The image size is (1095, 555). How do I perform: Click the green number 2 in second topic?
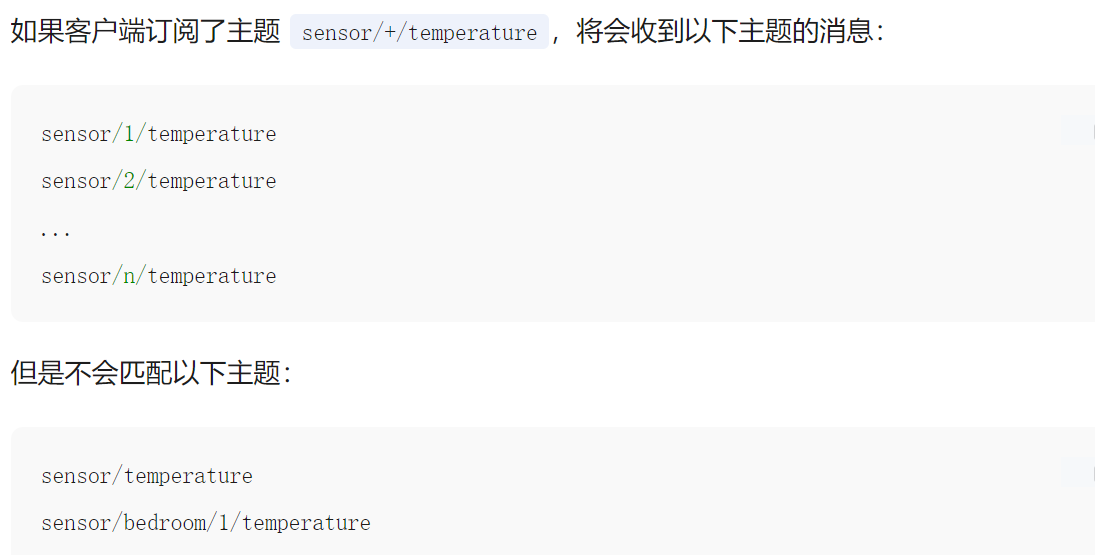pyautogui.click(x=130, y=181)
